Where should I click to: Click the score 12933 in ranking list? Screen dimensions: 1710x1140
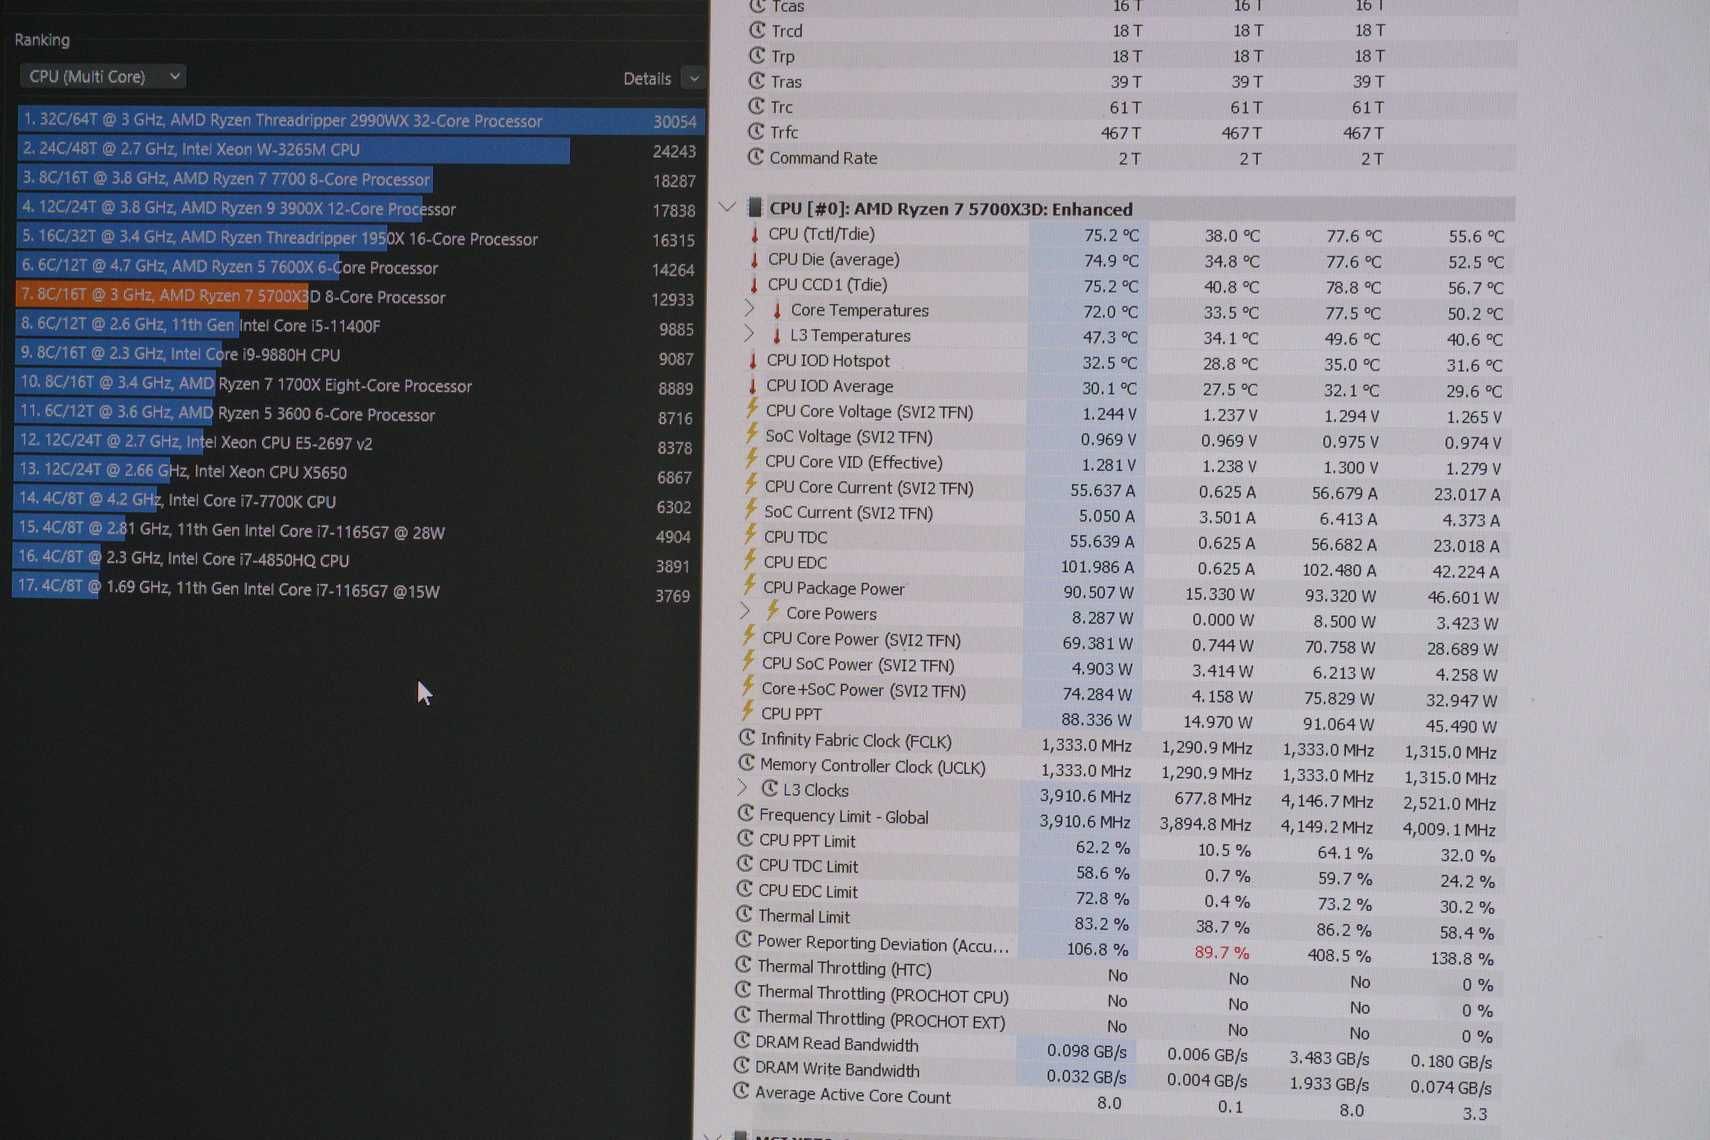pos(672,299)
